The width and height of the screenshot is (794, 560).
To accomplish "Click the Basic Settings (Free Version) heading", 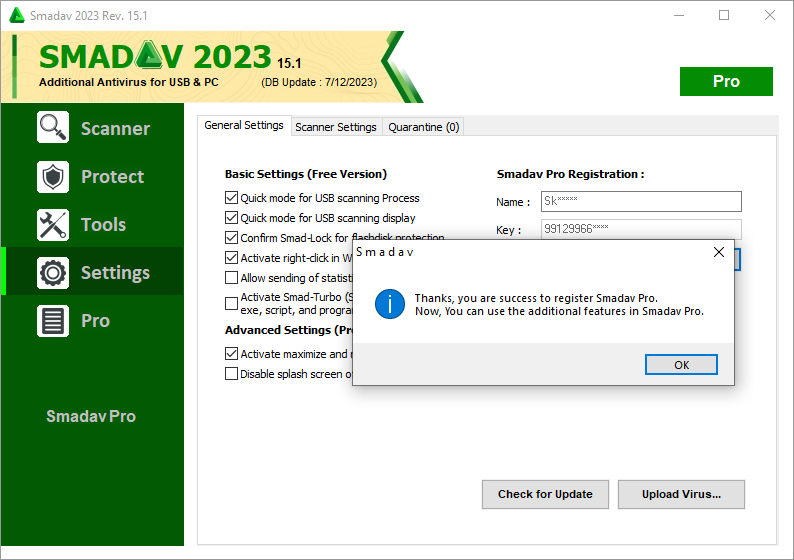I will pyautogui.click(x=306, y=174).
